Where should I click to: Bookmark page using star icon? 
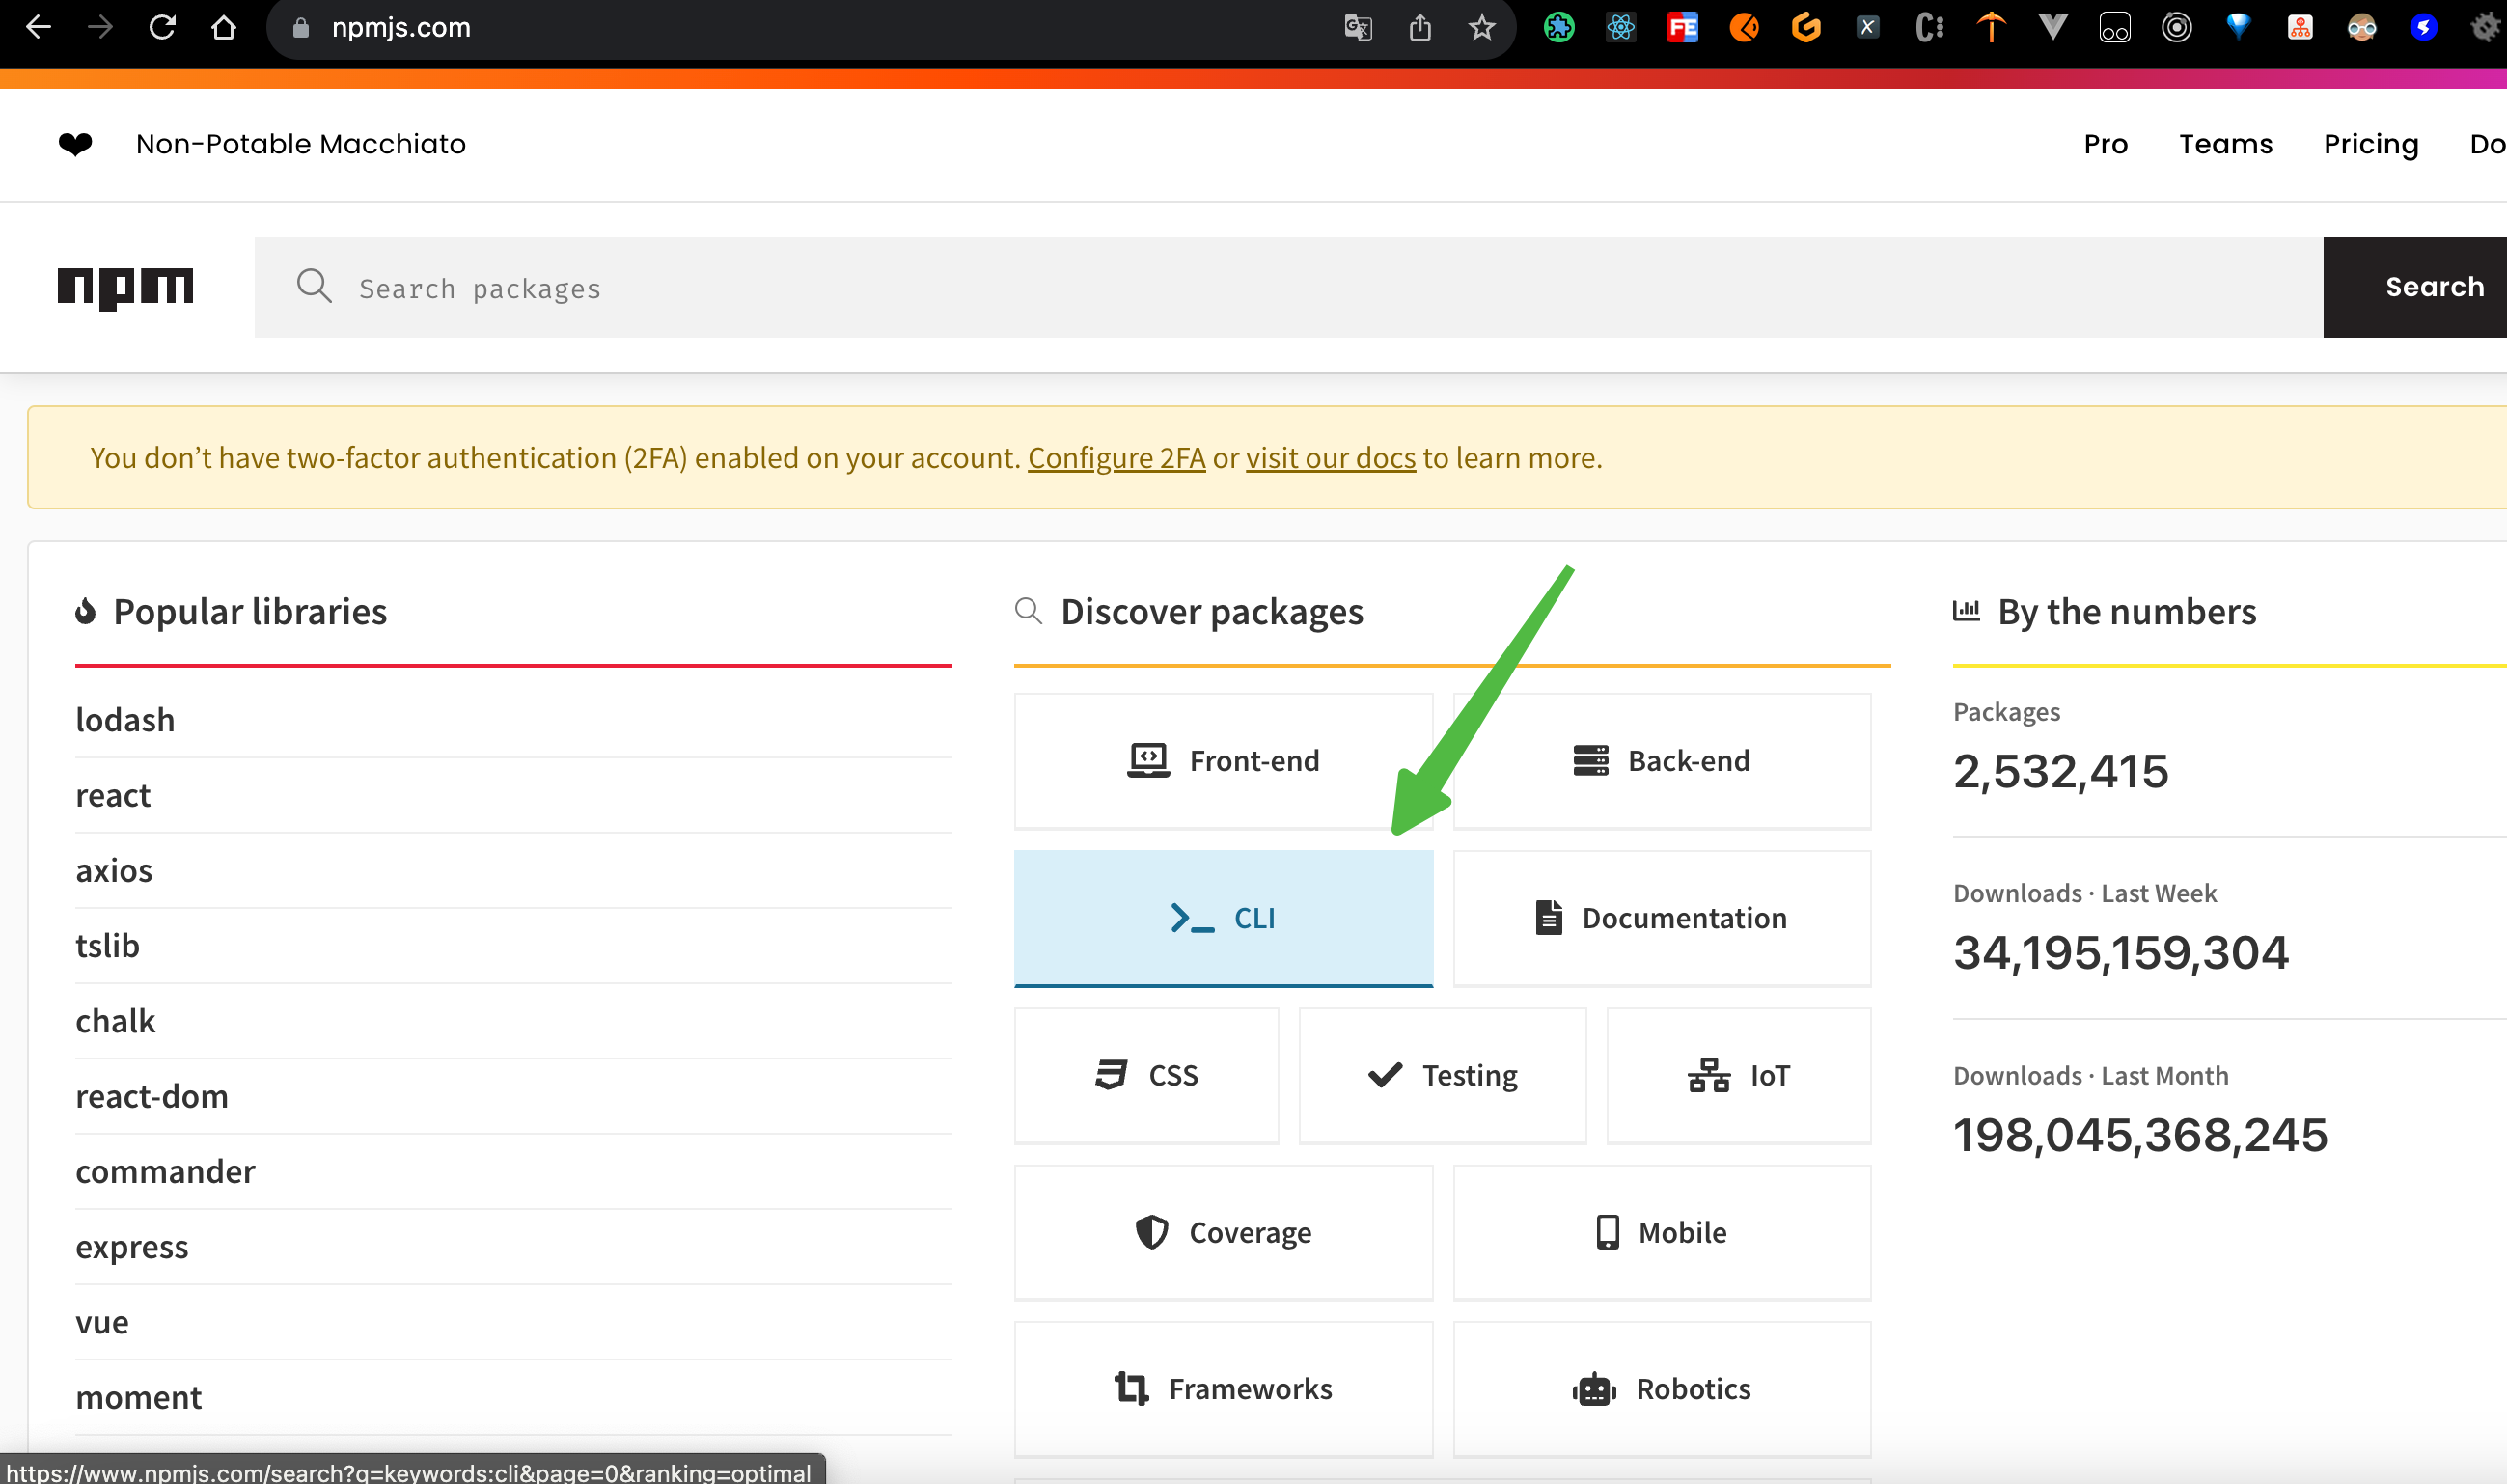[1481, 28]
